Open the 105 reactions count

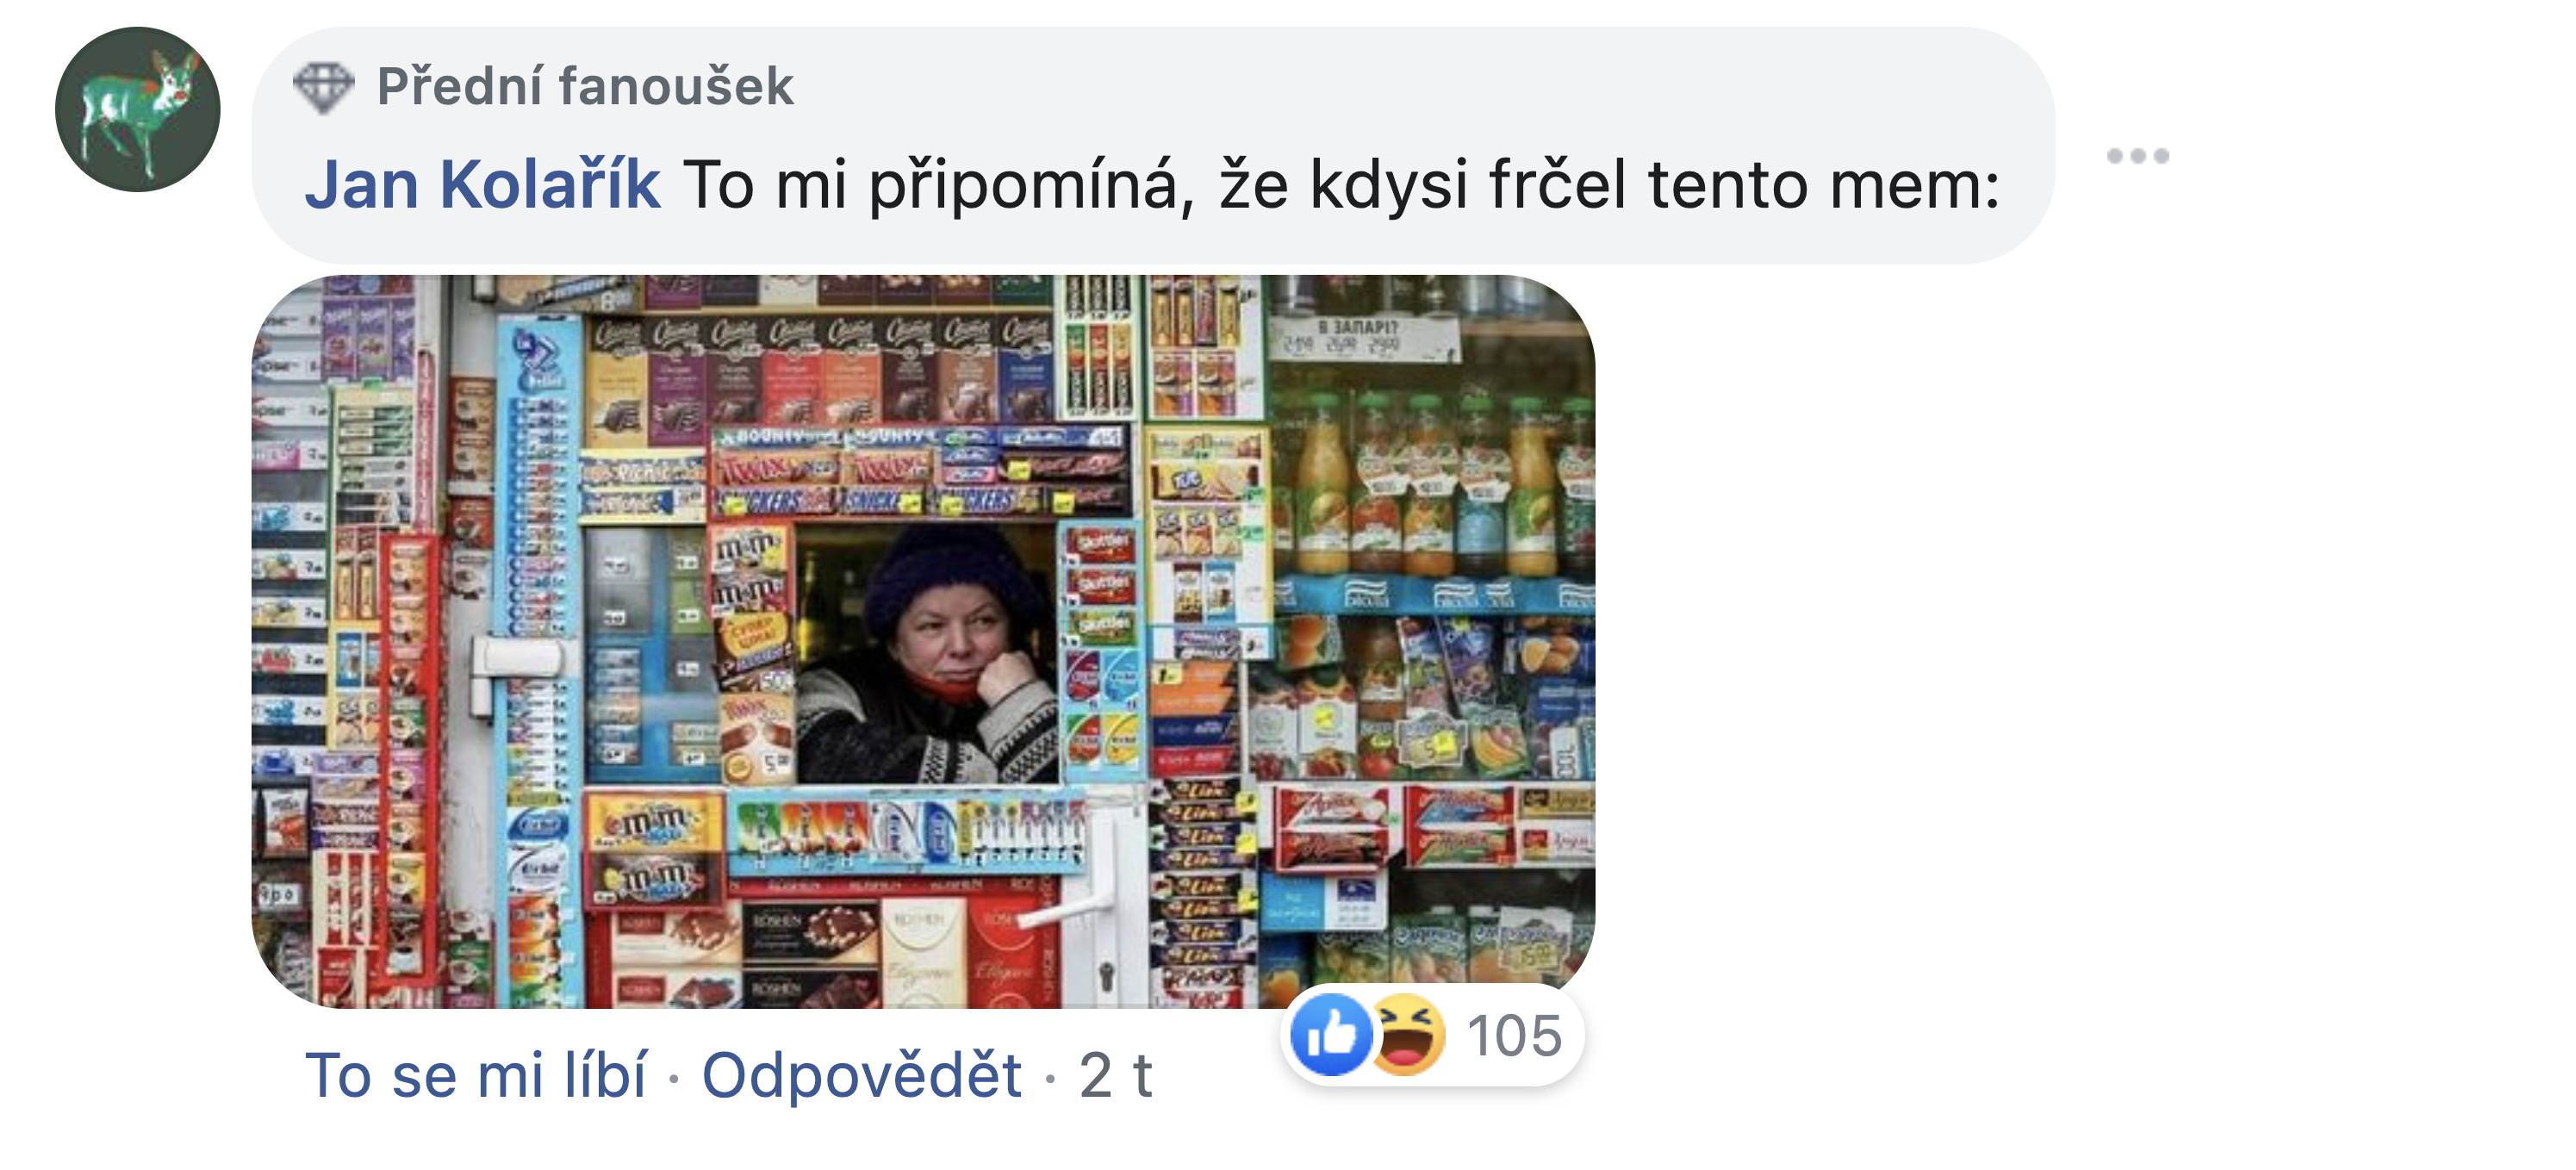1514,1036
